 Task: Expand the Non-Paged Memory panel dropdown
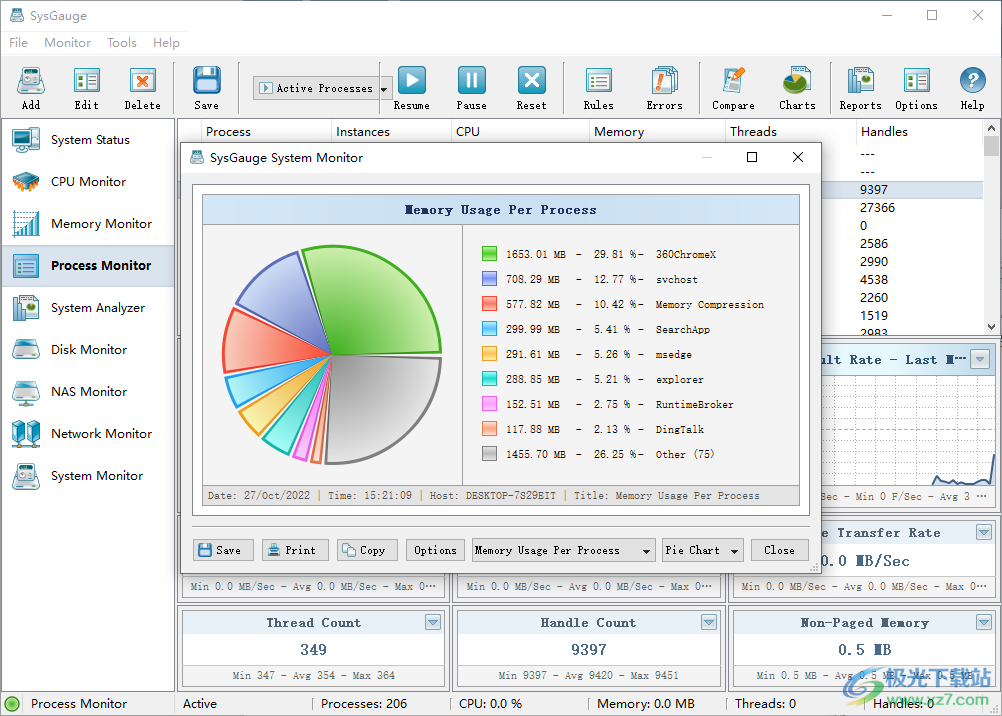[x=983, y=622]
